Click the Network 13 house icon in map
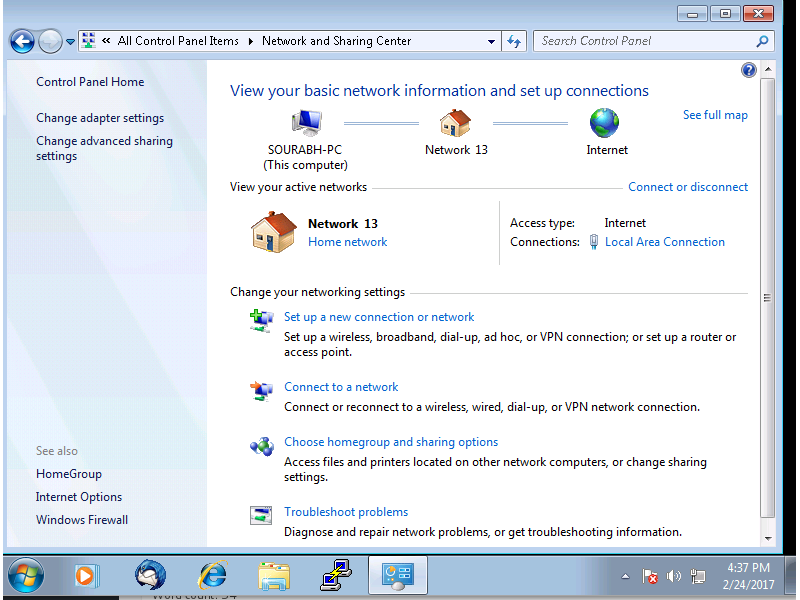Image resolution: width=800 pixels, height=600 pixels. pyautogui.click(x=455, y=123)
